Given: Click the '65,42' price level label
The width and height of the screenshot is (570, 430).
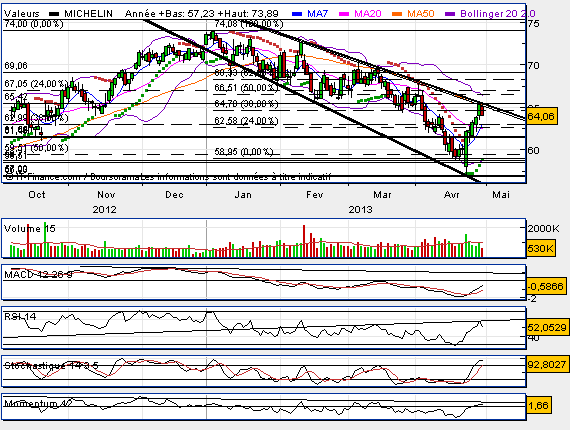Looking at the screenshot, I should [16, 97].
